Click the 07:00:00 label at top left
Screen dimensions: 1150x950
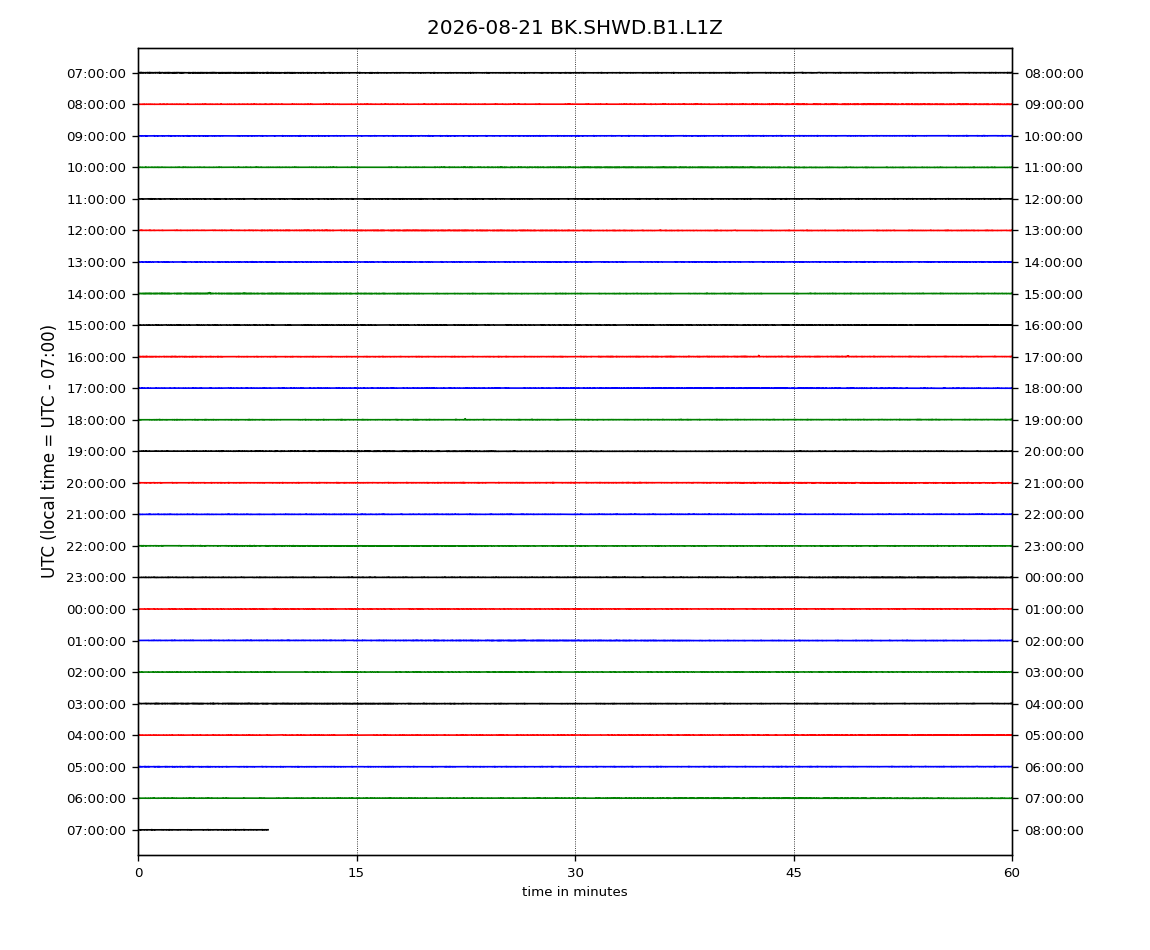point(96,73)
